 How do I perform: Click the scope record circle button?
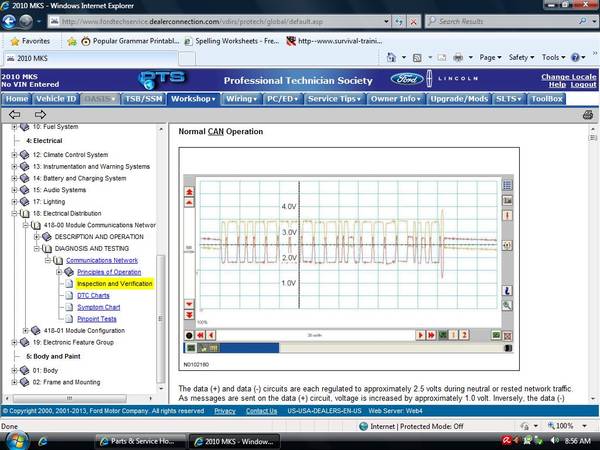(x=189, y=336)
